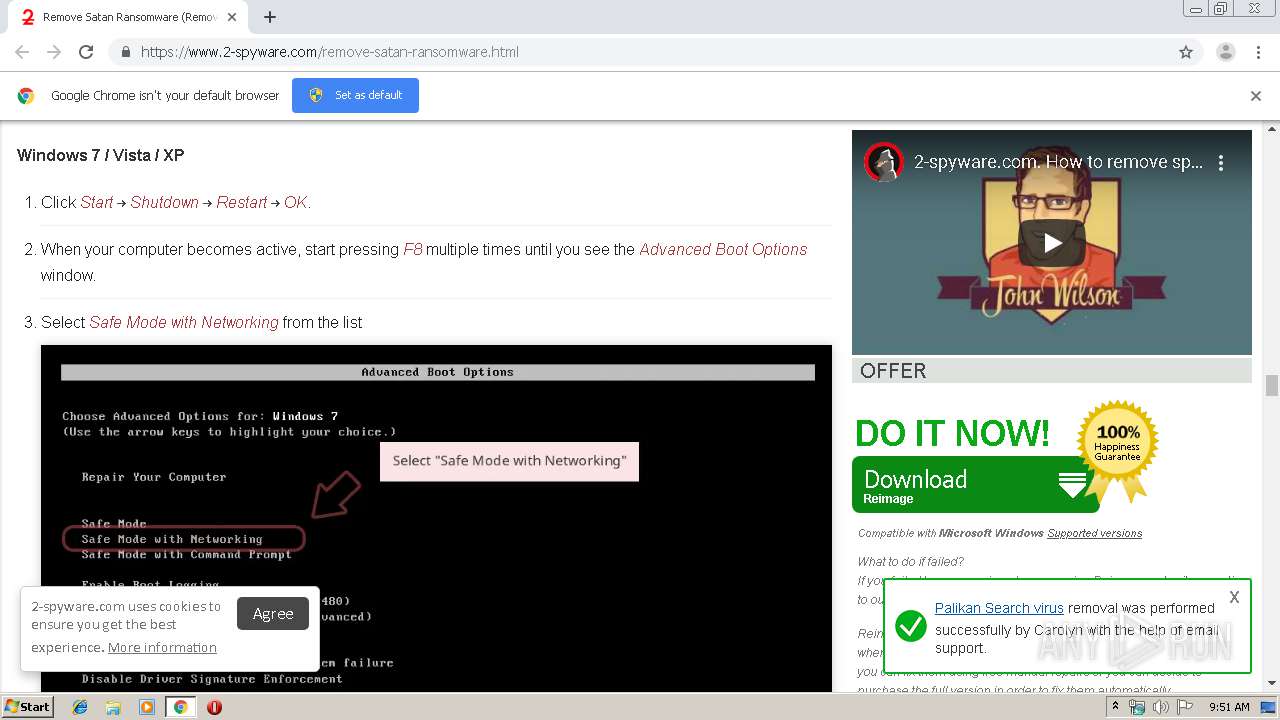This screenshot has width=1280, height=720.
Task: Open the Windows Start menu
Action: (27, 706)
